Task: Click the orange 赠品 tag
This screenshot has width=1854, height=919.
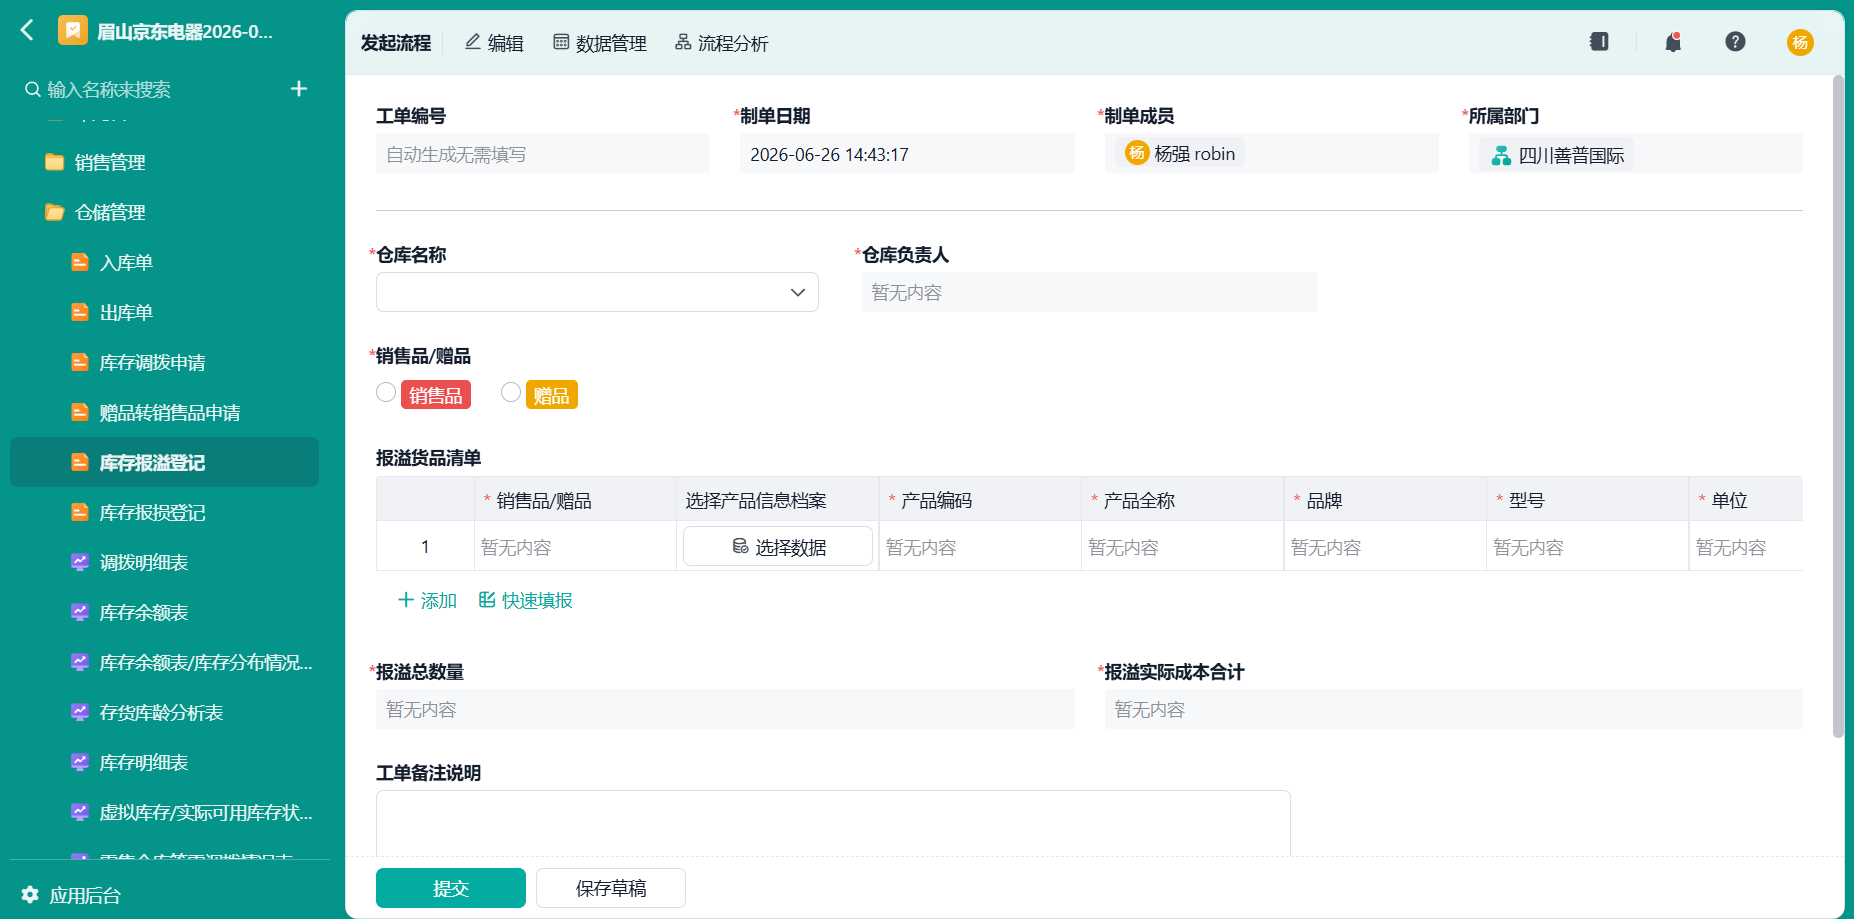Action: (552, 395)
